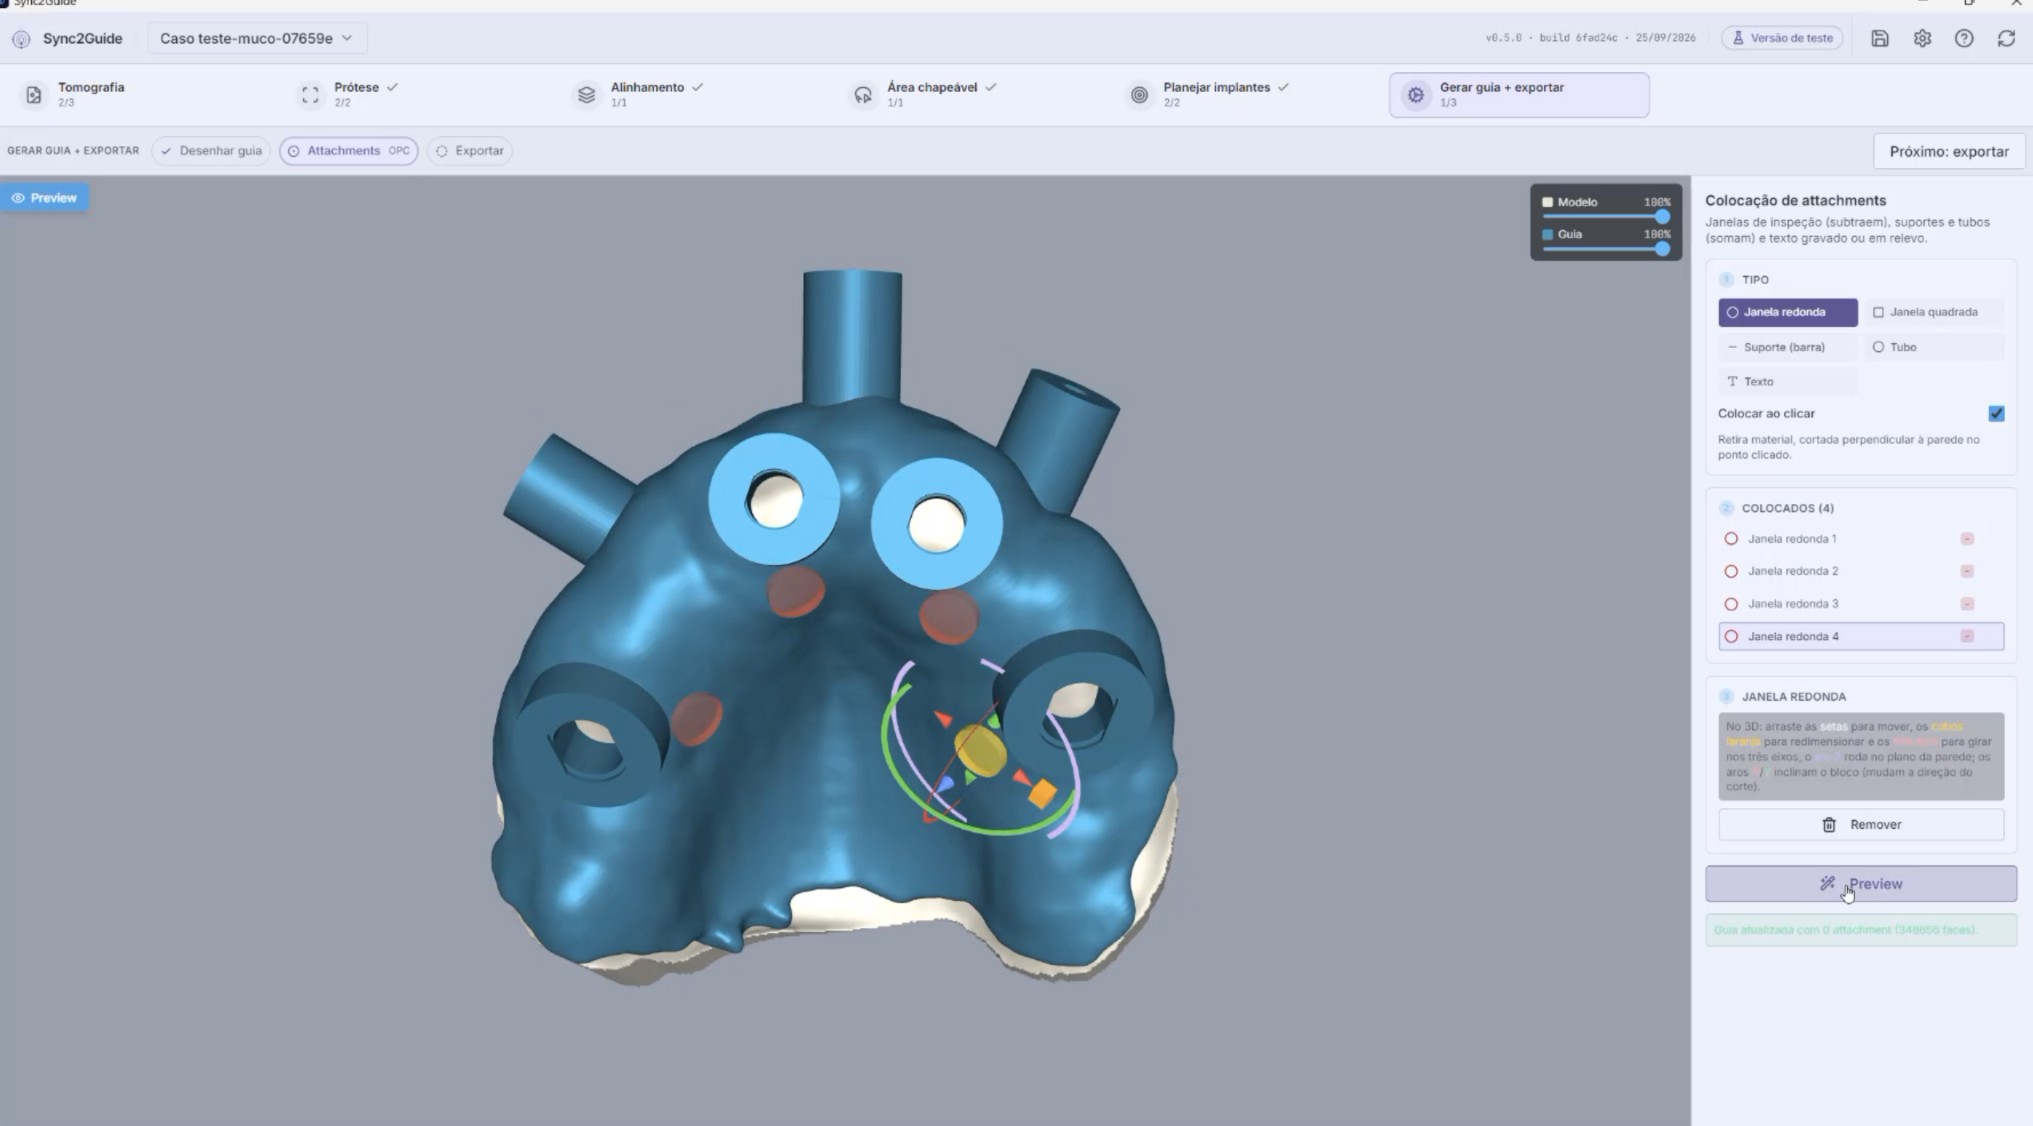Click the Tomografia step icon
This screenshot has width=2033, height=1126.
(x=34, y=95)
